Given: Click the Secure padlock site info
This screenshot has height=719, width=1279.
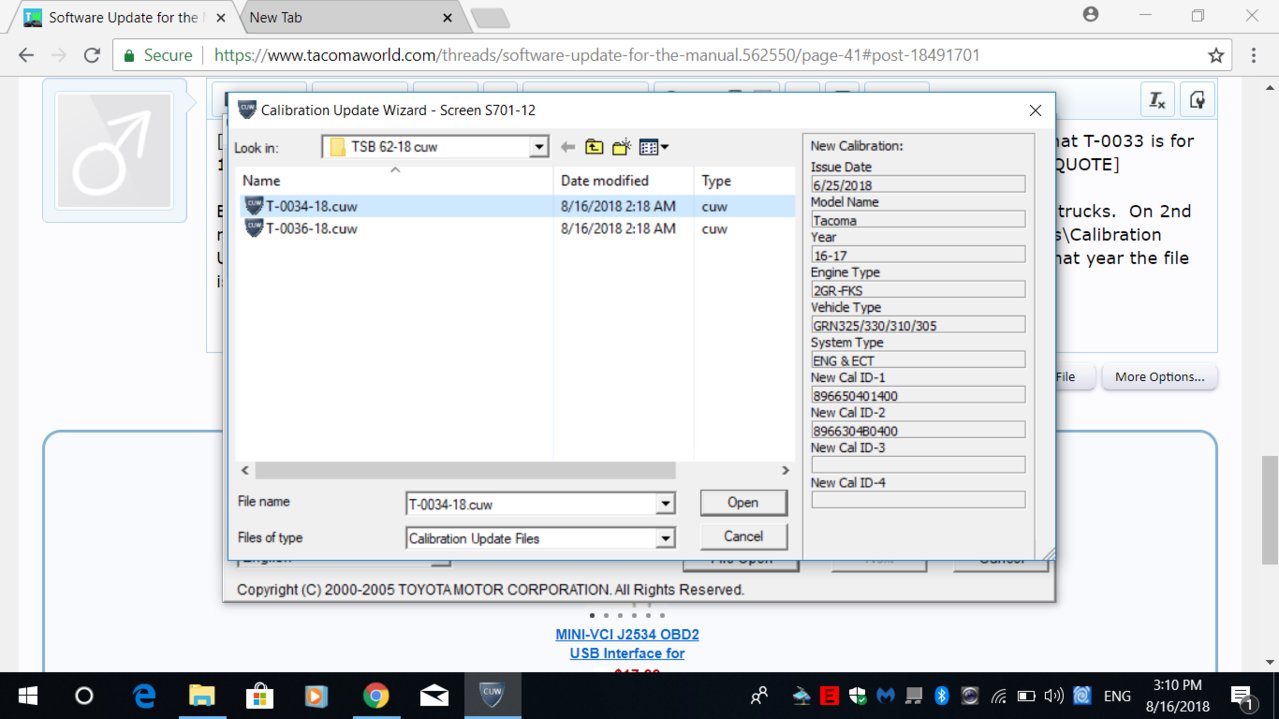Looking at the screenshot, I should pos(157,56).
